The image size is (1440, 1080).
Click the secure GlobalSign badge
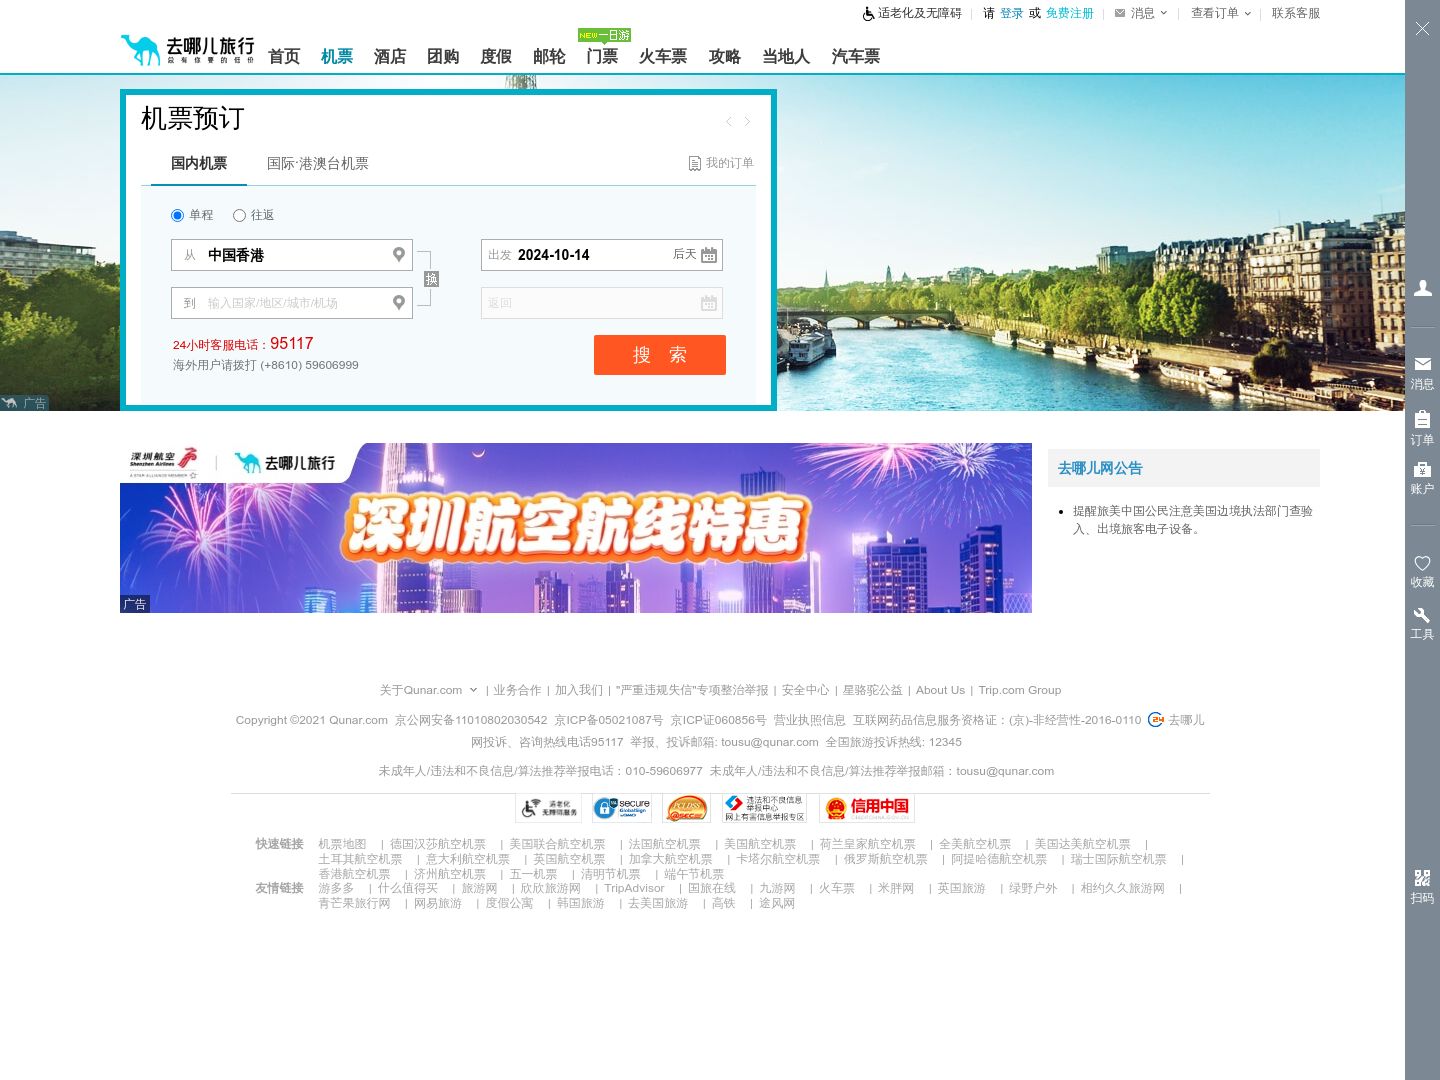(x=622, y=808)
